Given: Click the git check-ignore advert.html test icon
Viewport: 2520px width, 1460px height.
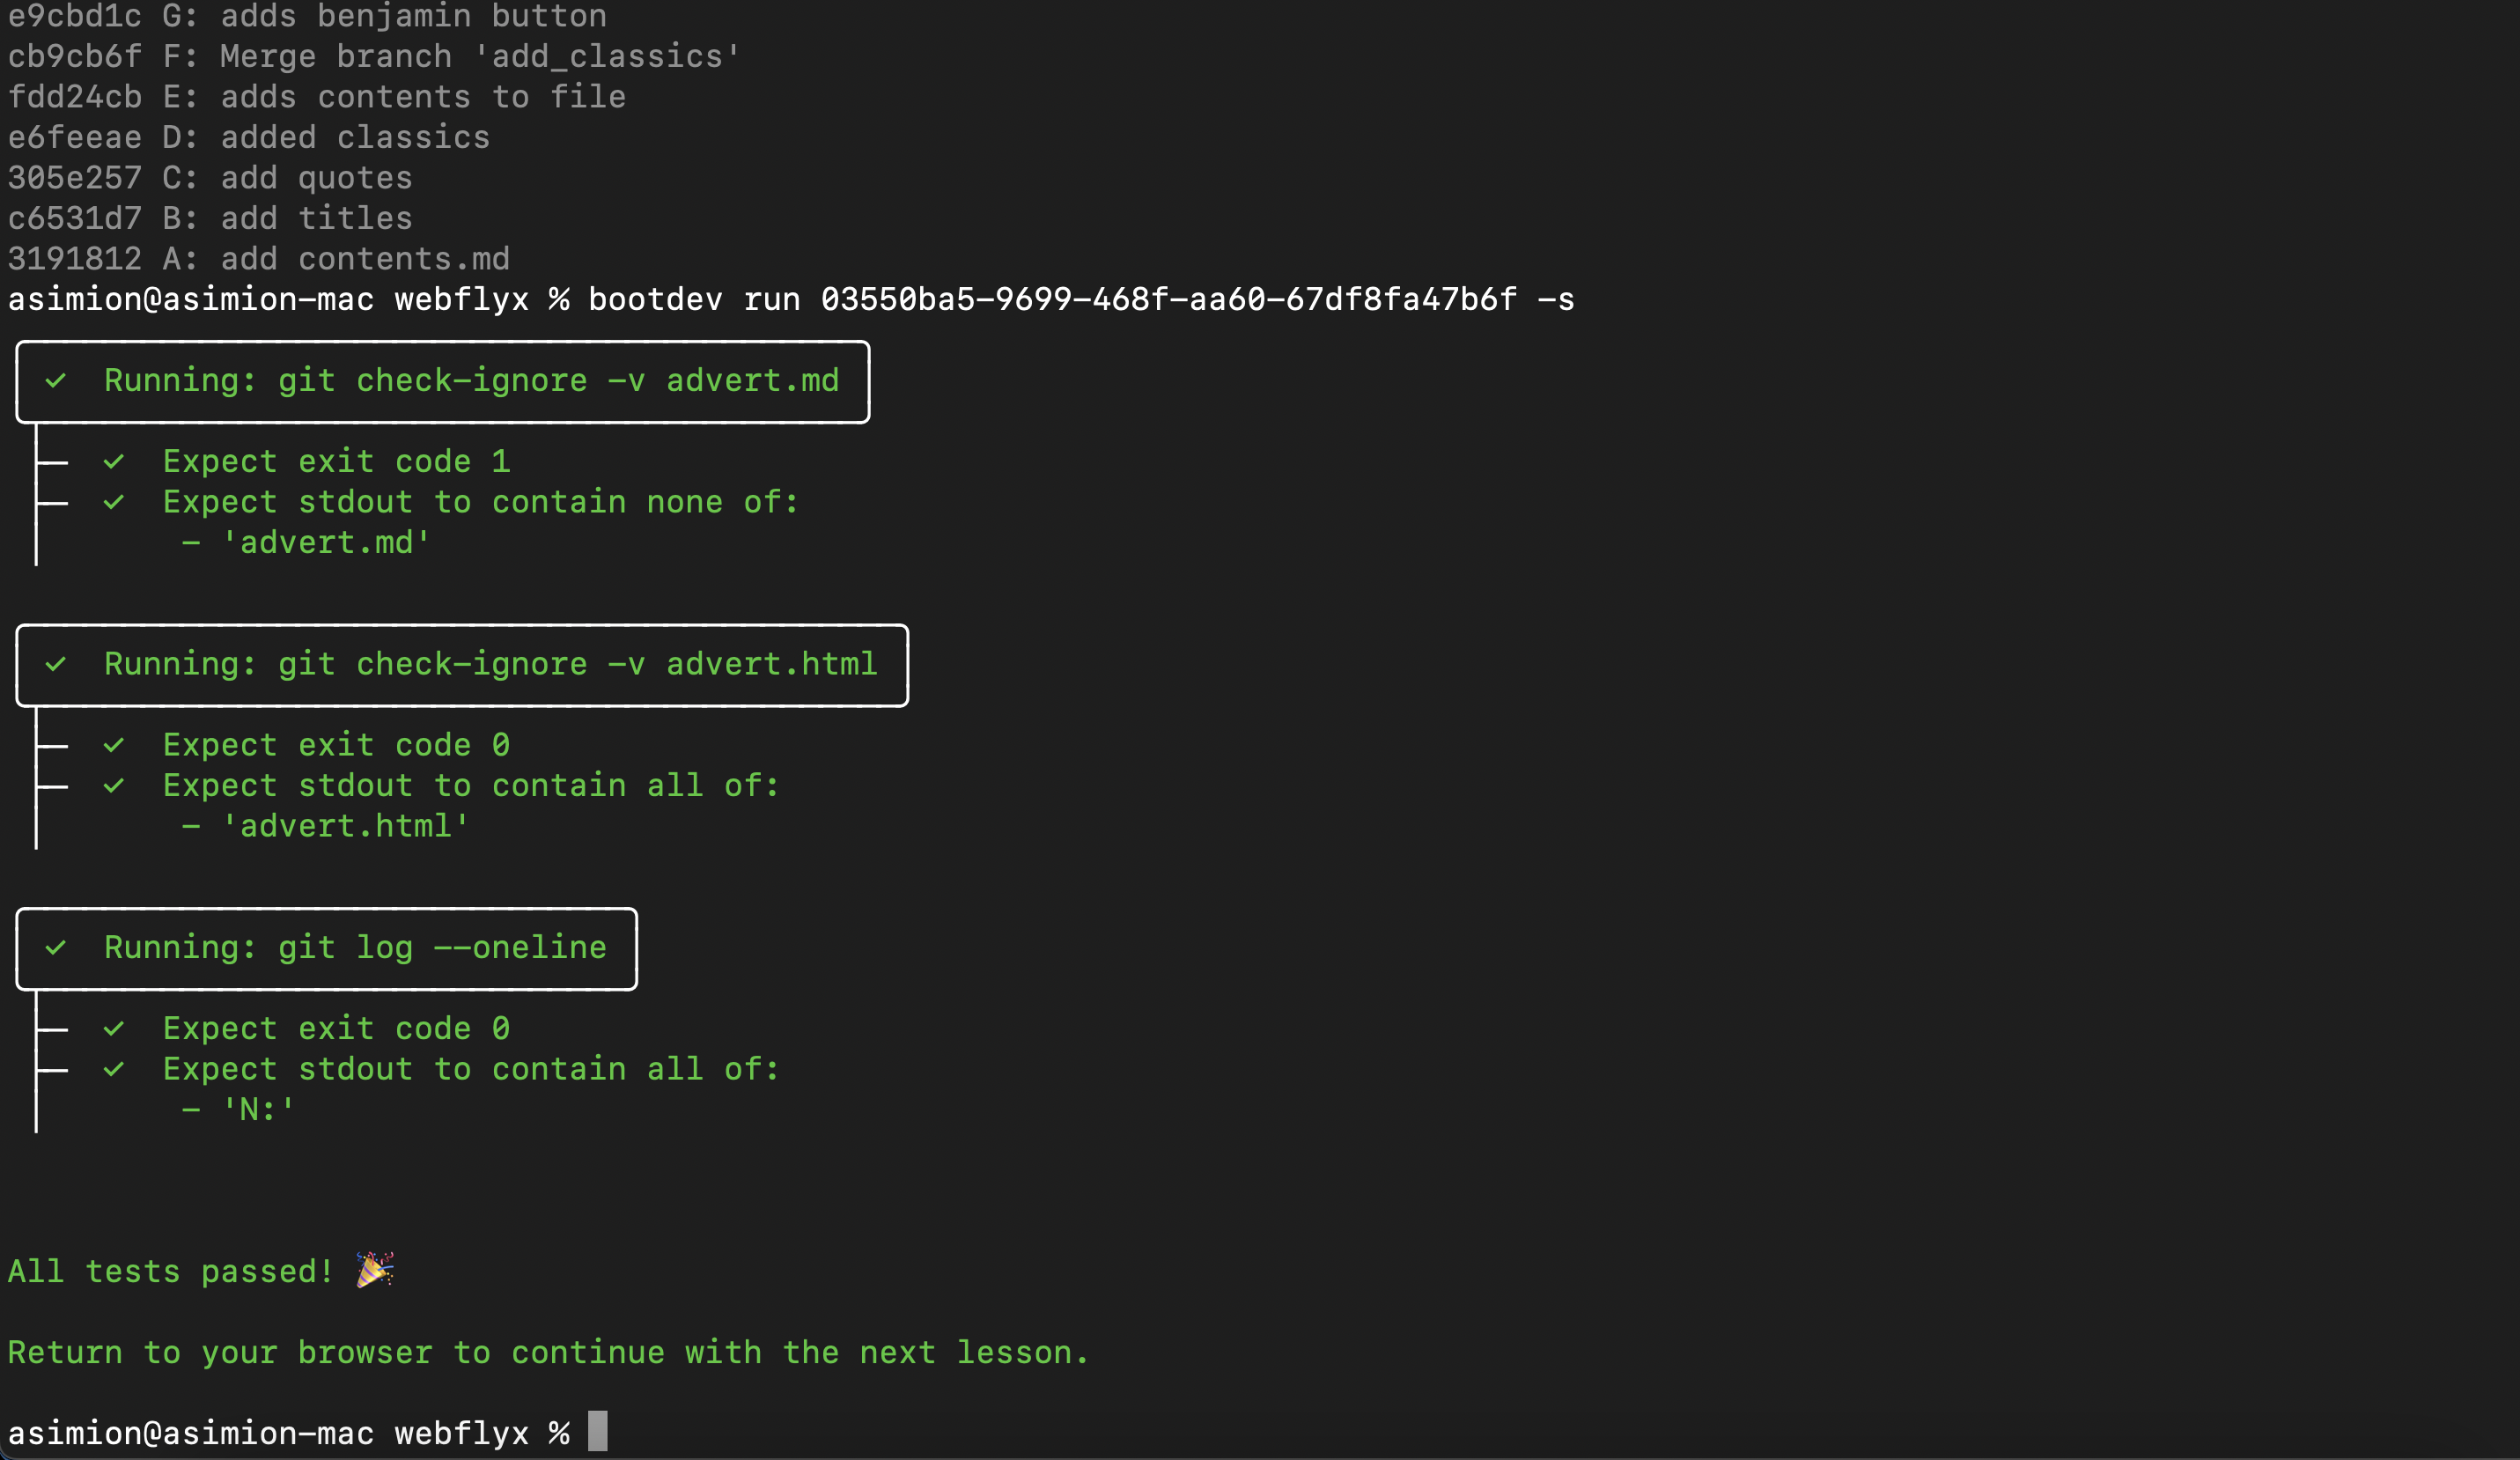Looking at the screenshot, I should tap(55, 664).
